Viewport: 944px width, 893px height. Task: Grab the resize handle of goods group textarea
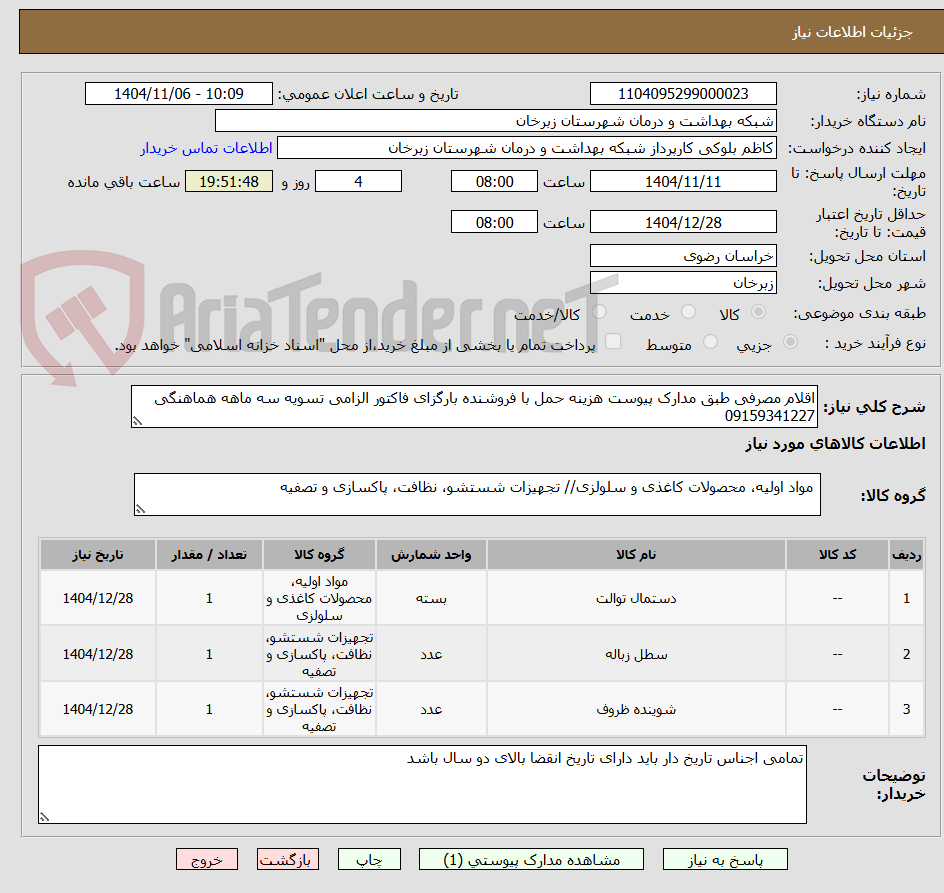pyautogui.click(x=140, y=509)
